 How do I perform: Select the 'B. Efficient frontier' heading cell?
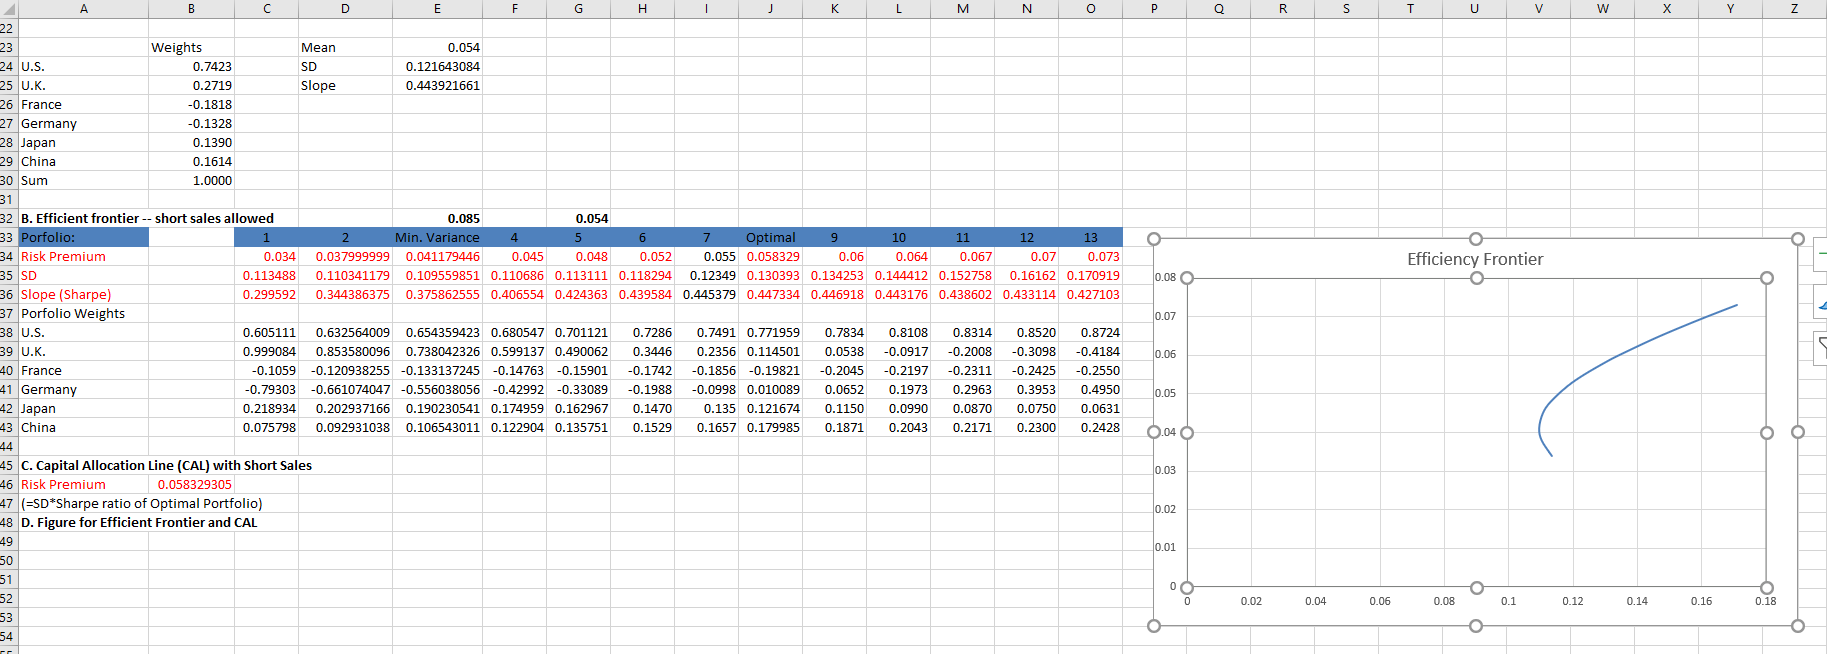coord(147,218)
